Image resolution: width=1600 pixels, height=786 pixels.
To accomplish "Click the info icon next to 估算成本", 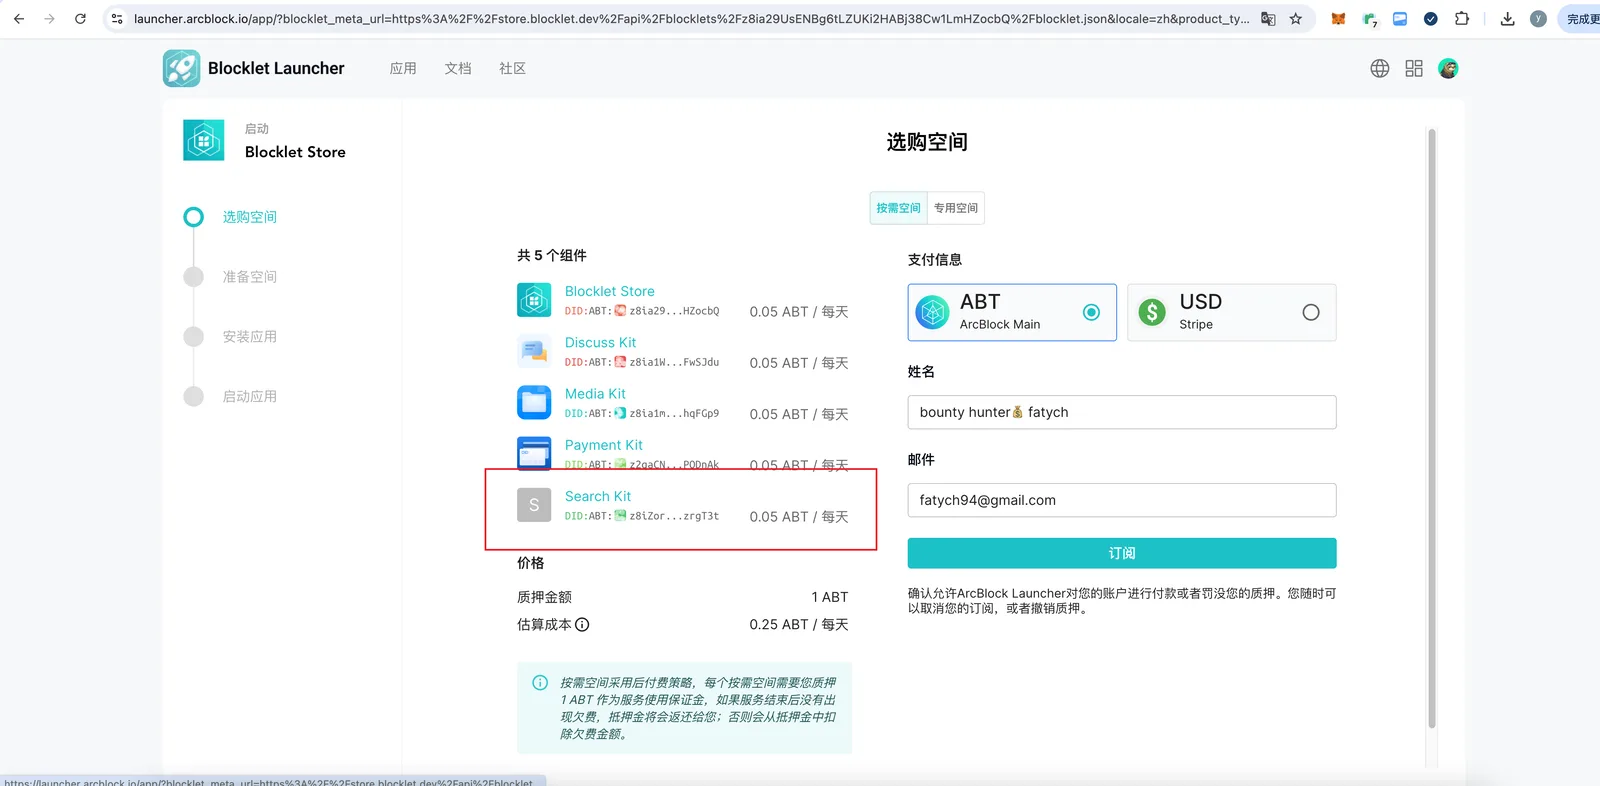I will coord(582,624).
